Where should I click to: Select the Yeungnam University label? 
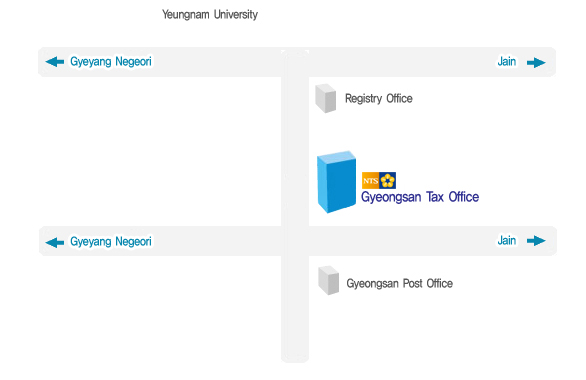point(210,15)
